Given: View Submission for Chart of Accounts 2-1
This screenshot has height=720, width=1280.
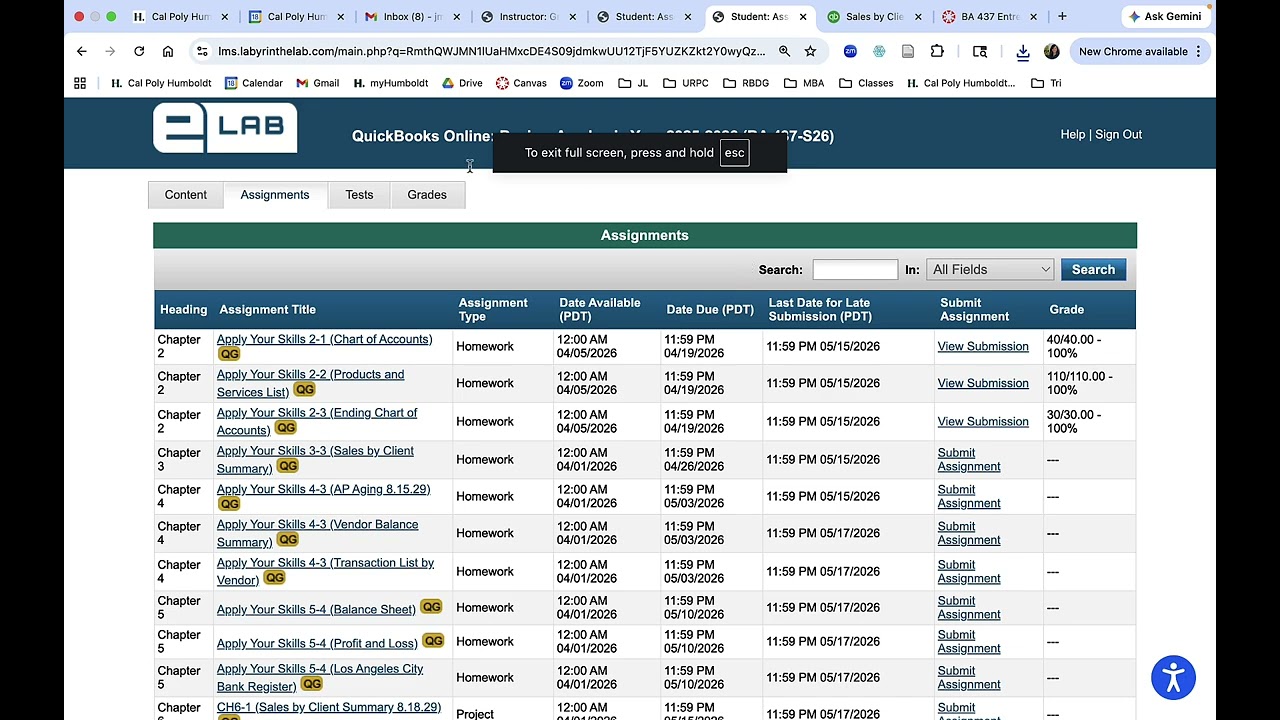Looking at the screenshot, I should (x=983, y=346).
